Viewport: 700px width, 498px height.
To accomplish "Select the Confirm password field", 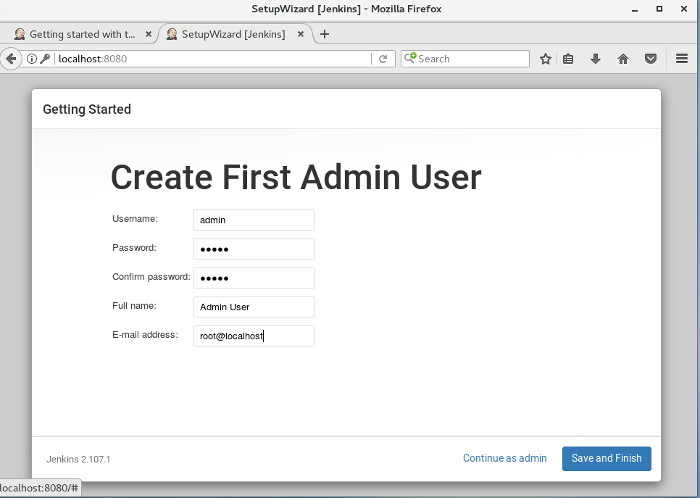I will point(254,278).
